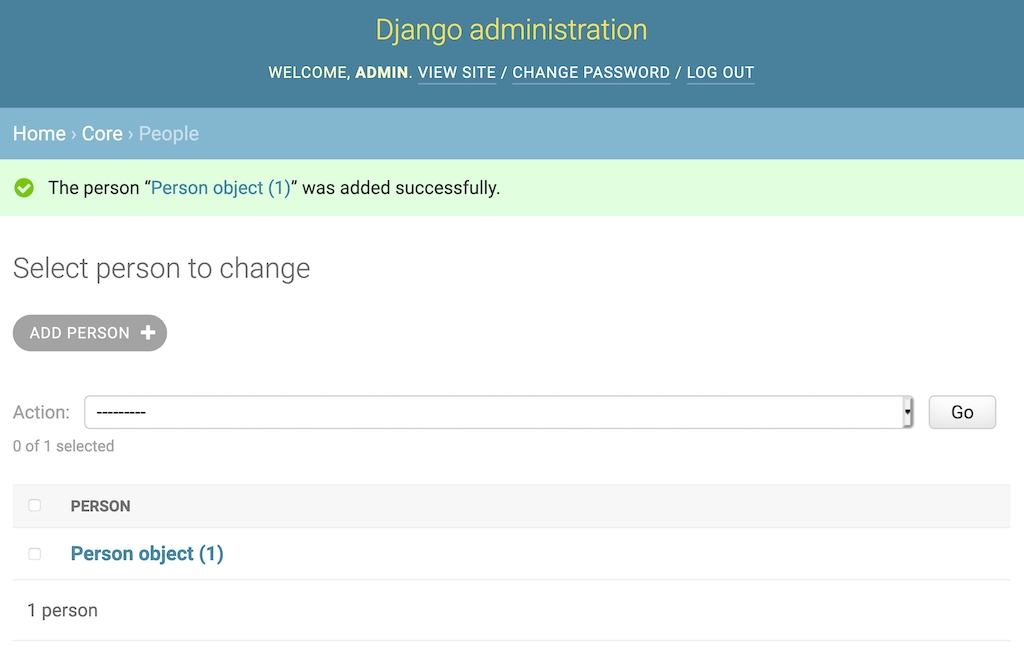Screen dimensions: 1024x654
Task: Click the Log Out link
Action: pyautogui.click(x=720, y=73)
